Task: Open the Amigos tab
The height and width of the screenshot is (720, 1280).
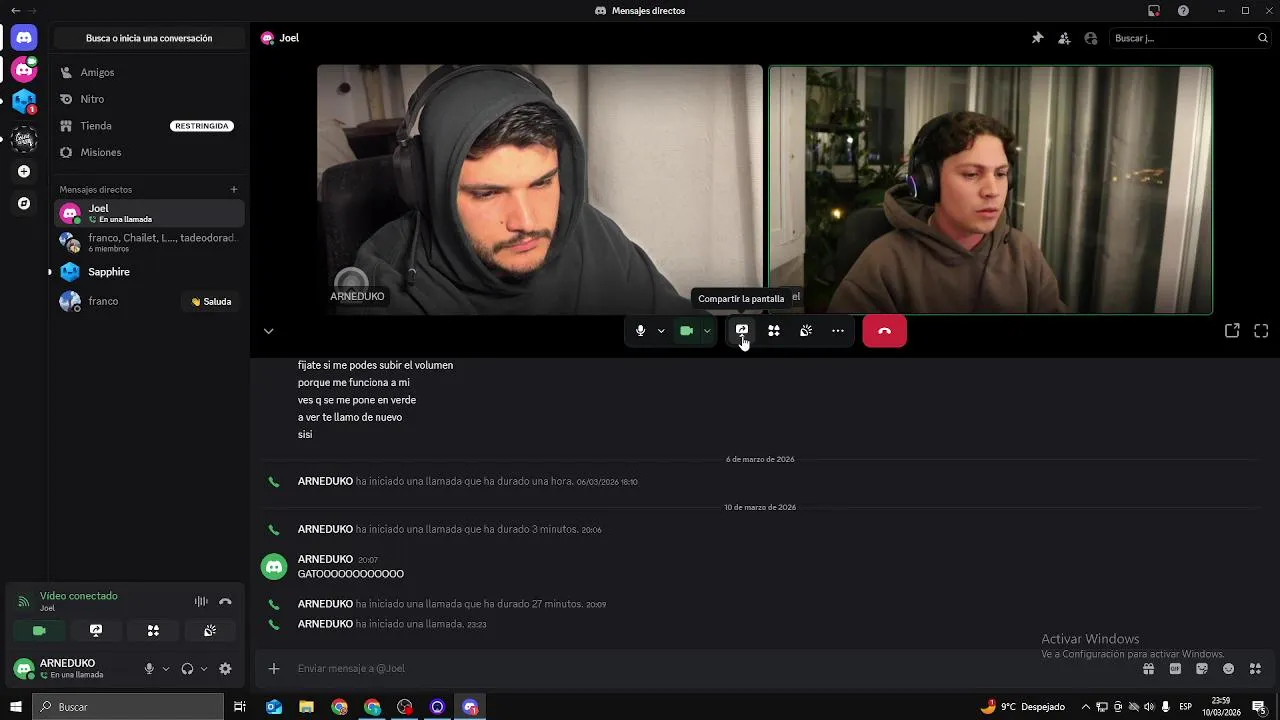Action: (x=149, y=72)
